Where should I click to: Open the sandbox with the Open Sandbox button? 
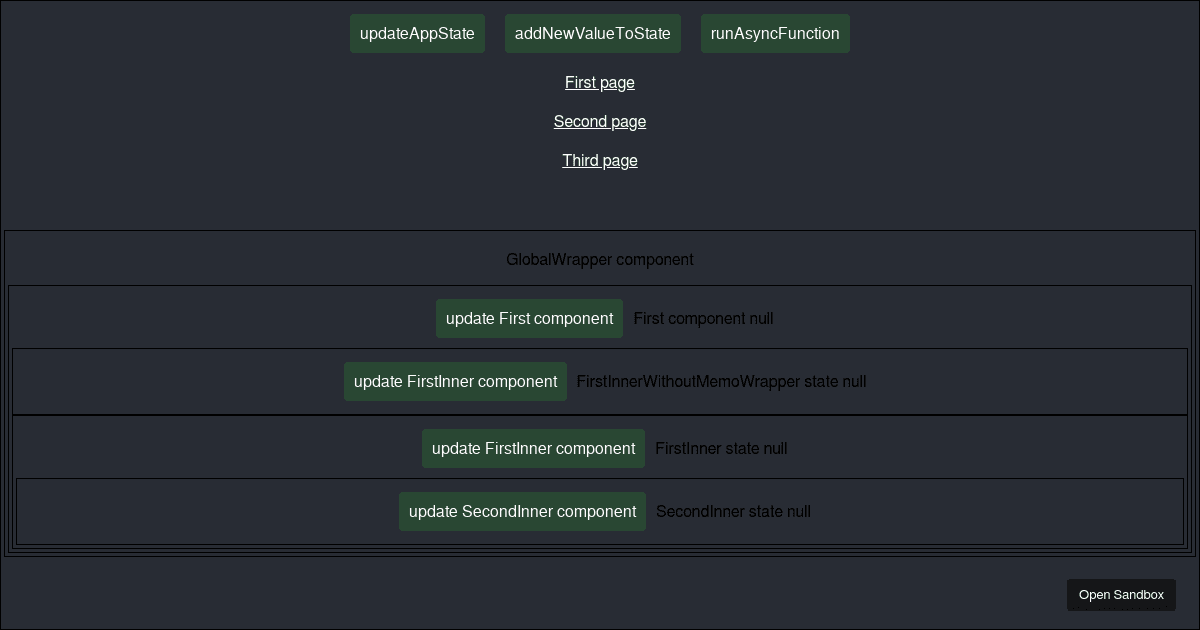(1121, 594)
